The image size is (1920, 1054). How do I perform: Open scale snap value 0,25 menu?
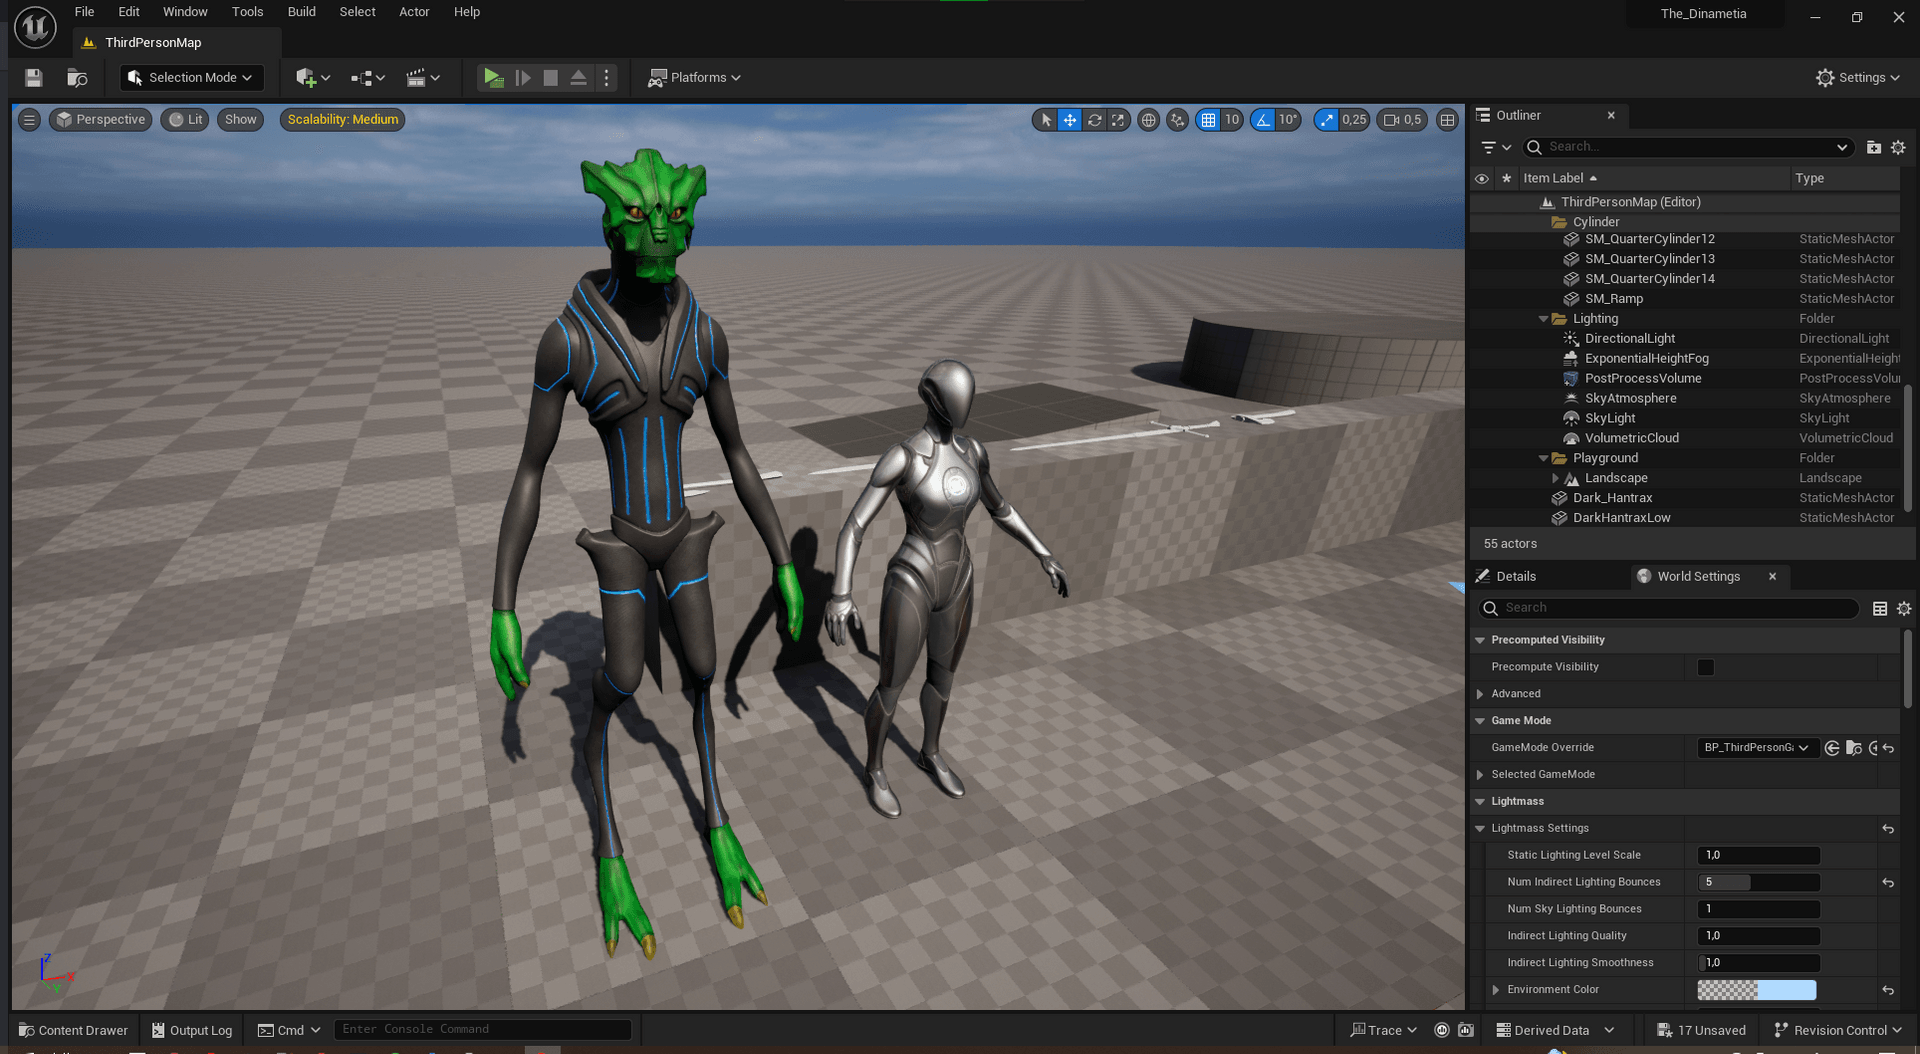coord(1354,120)
